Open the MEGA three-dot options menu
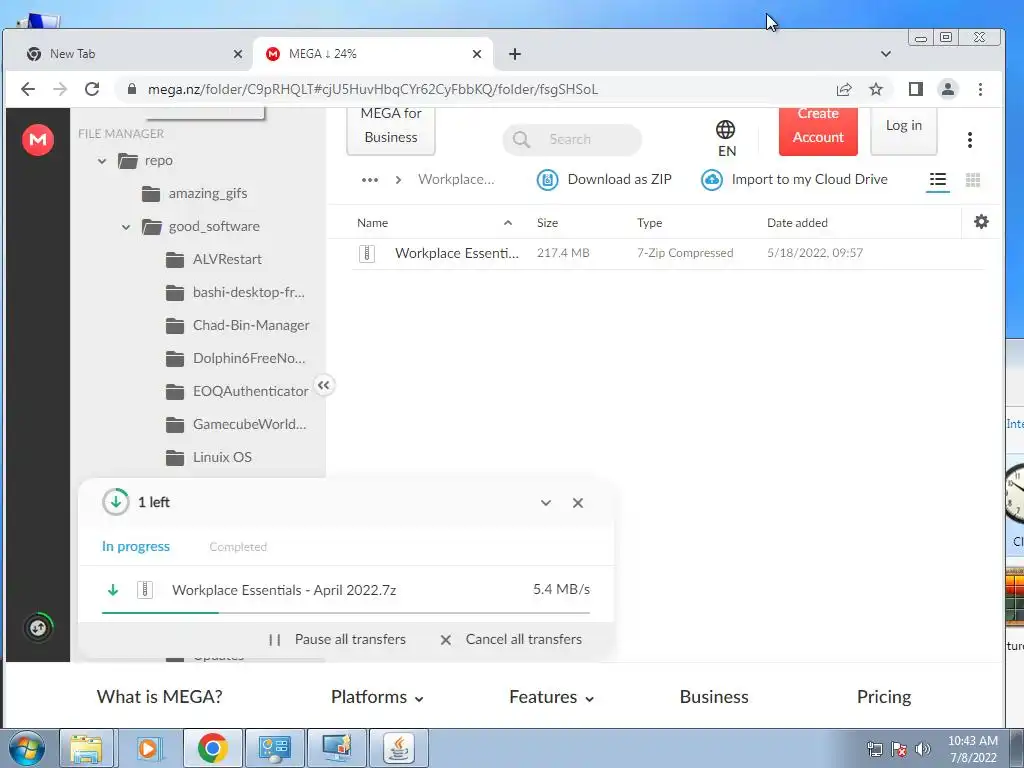This screenshot has width=1024, height=768. pos(970,140)
